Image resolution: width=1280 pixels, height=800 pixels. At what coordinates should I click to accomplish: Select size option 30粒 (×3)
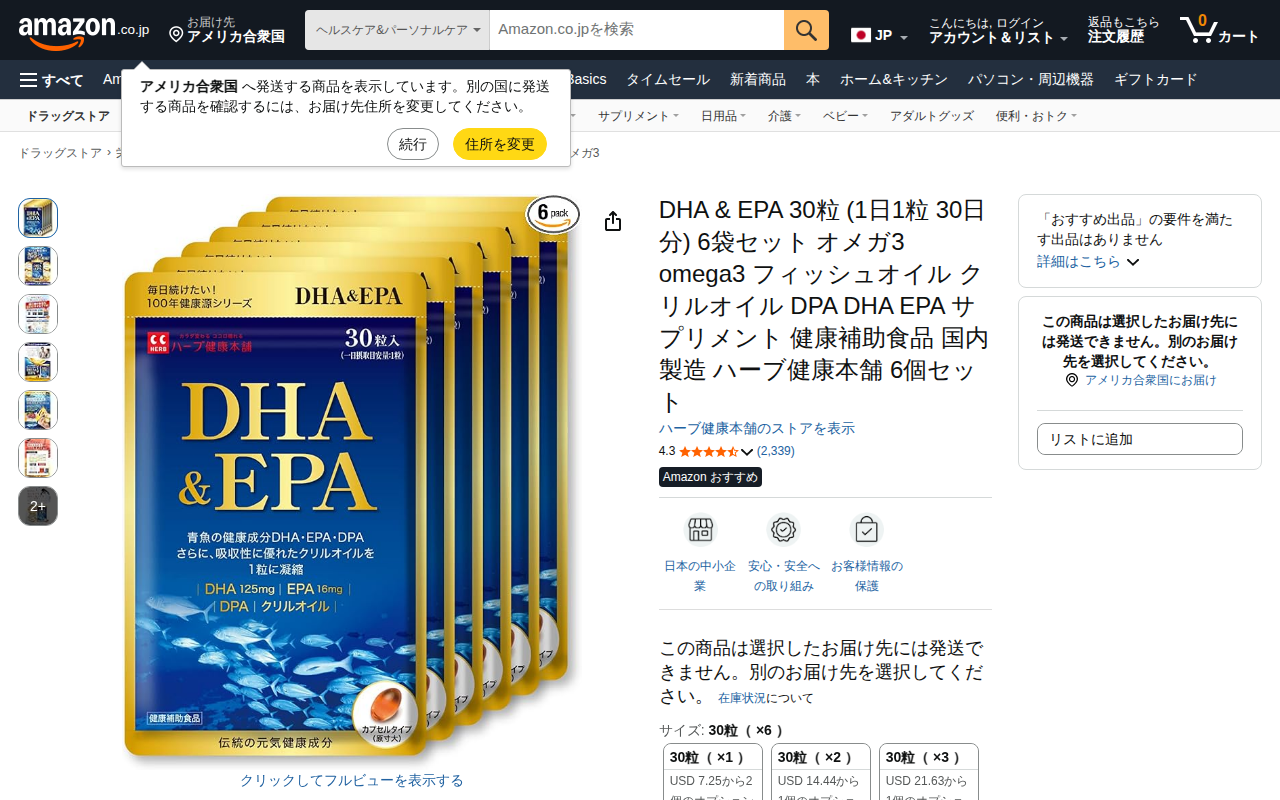point(929,771)
